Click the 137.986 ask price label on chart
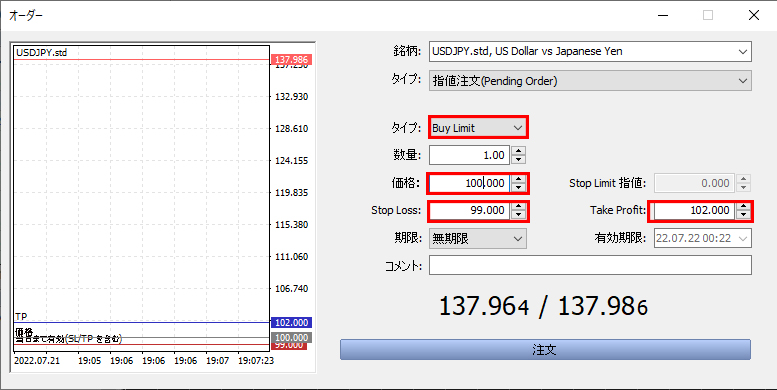This screenshot has height=390, width=777. [291, 60]
